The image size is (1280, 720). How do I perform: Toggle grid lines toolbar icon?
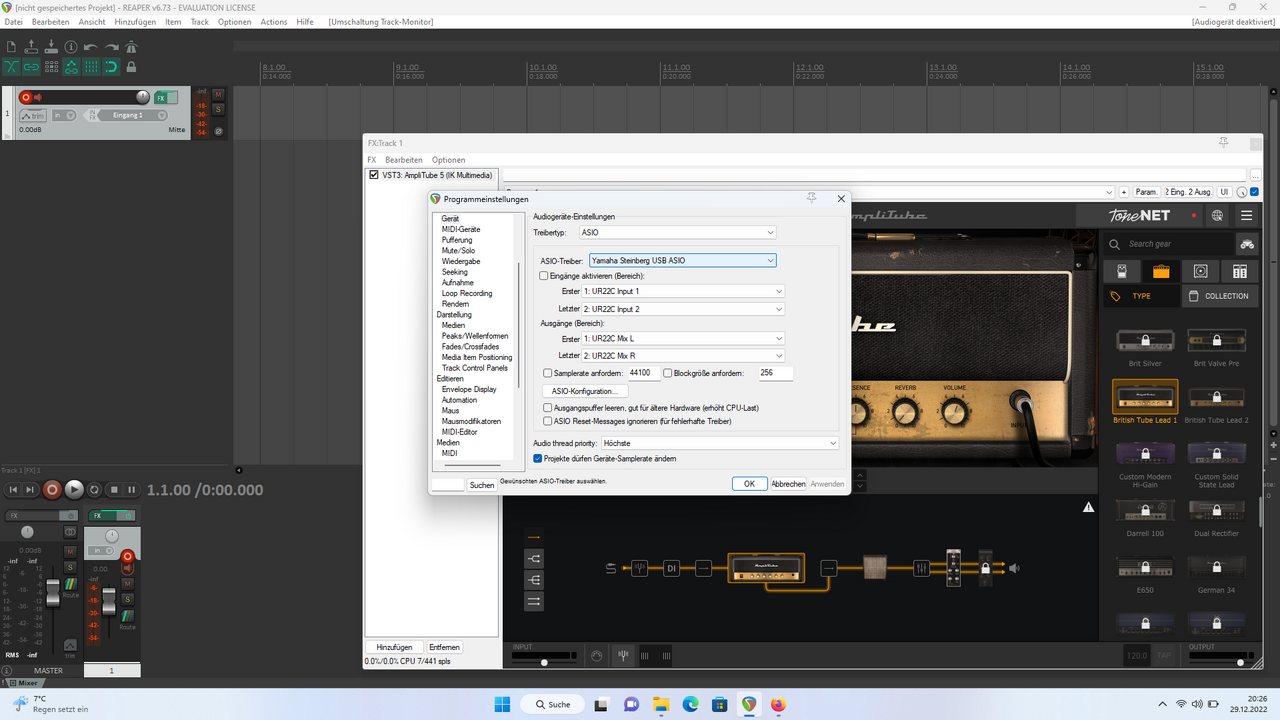[x=91, y=67]
